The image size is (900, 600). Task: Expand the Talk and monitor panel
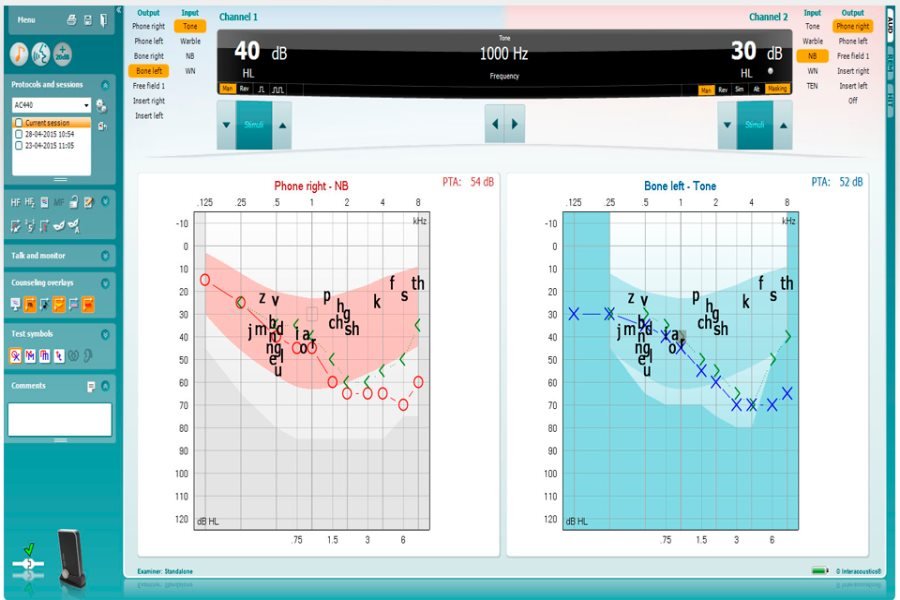(x=105, y=256)
